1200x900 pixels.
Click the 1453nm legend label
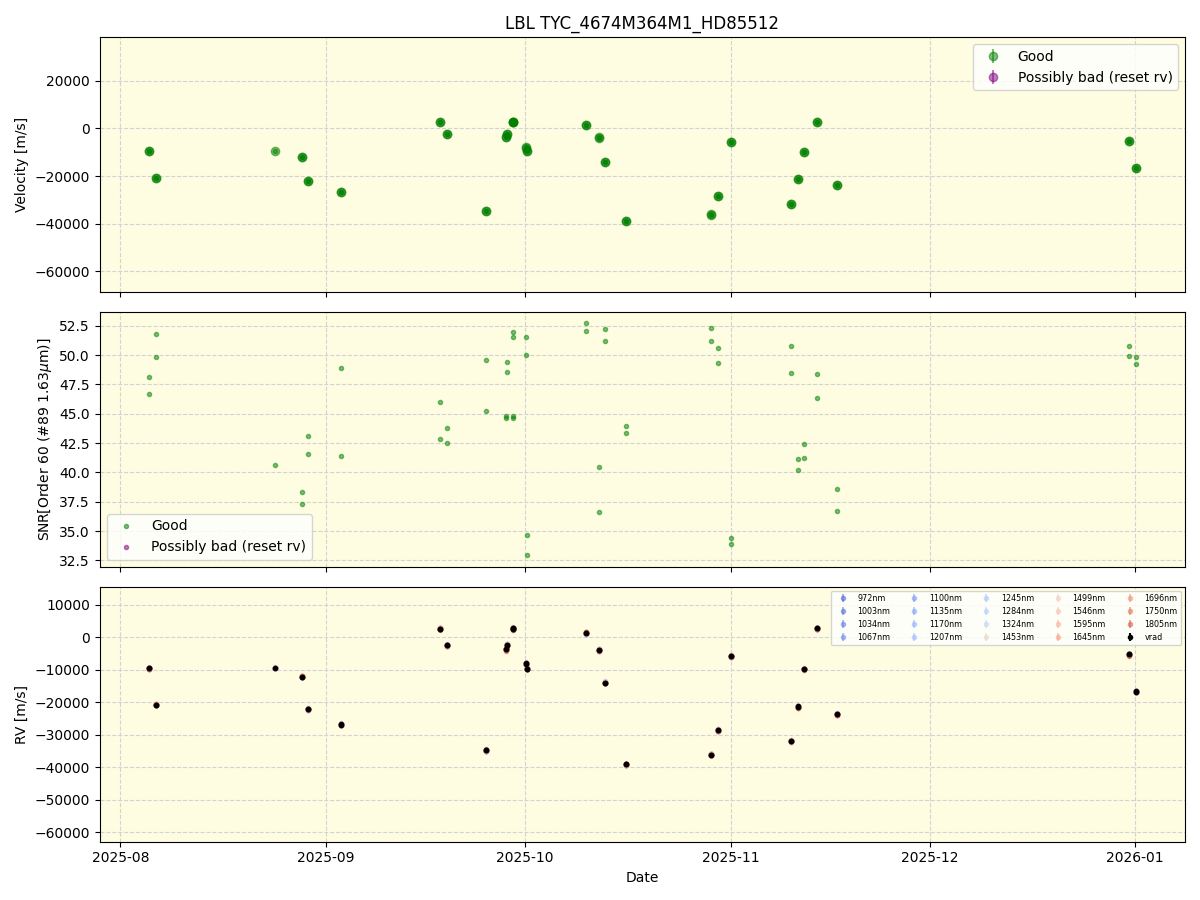click(1018, 637)
